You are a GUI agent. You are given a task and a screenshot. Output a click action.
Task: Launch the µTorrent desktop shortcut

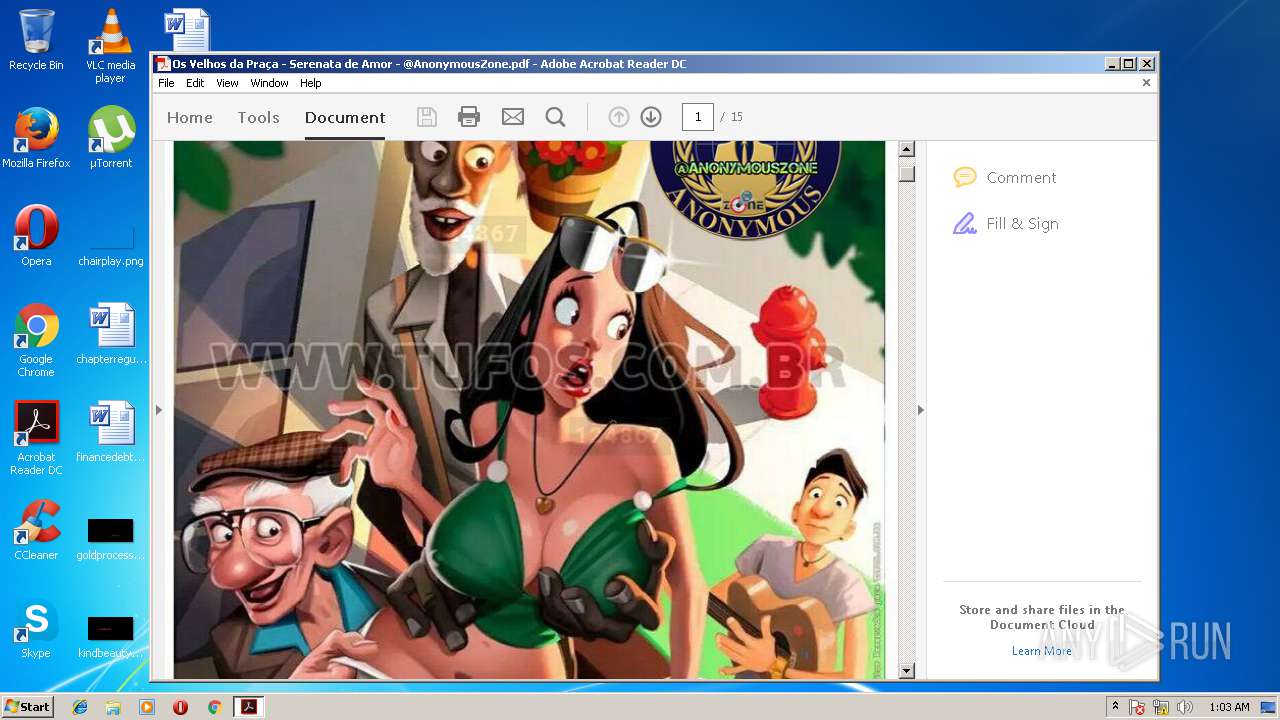pyautogui.click(x=111, y=138)
